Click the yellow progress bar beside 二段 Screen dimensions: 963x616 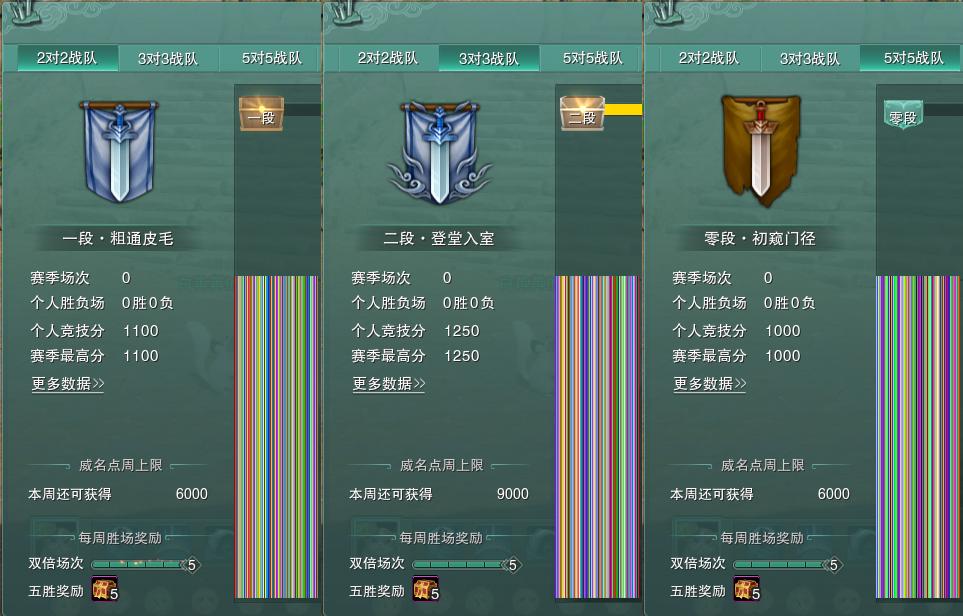click(623, 109)
